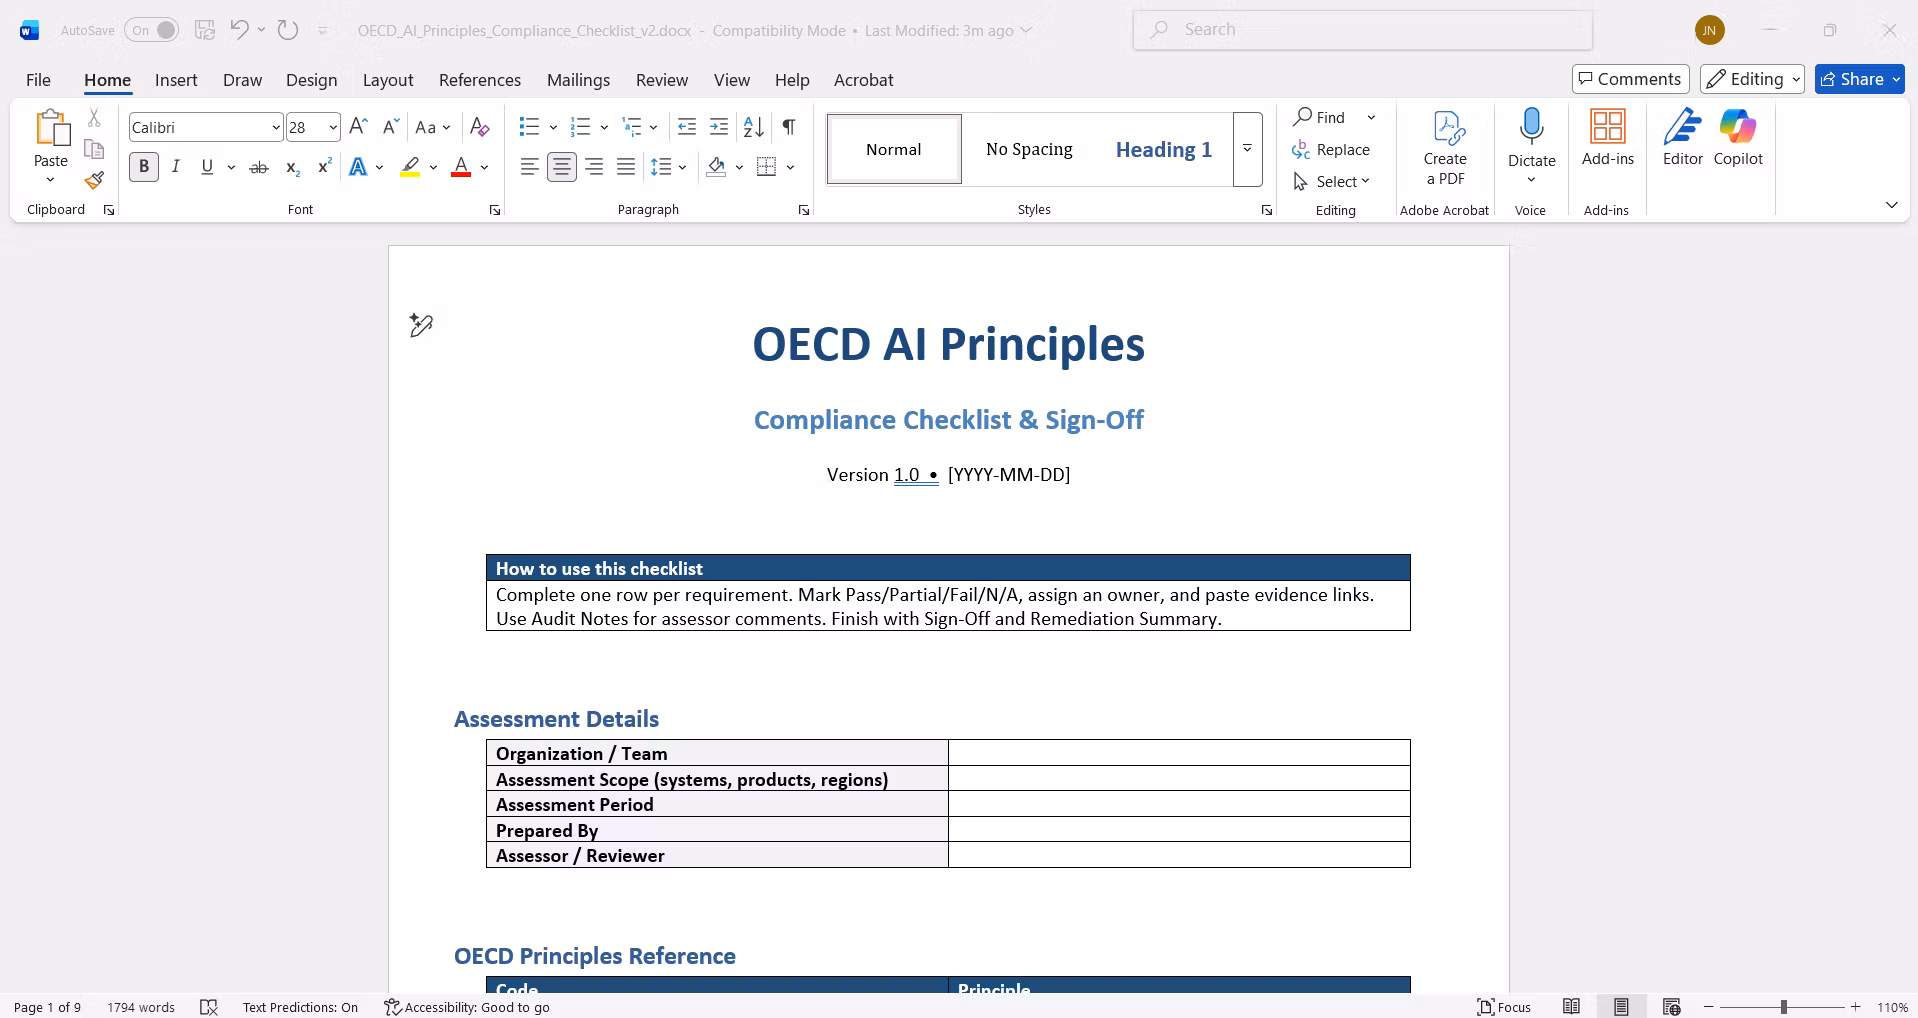Open the Add-ins gallery
Image resolution: width=1918 pixels, height=1018 pixels.
coord(1608,138)
